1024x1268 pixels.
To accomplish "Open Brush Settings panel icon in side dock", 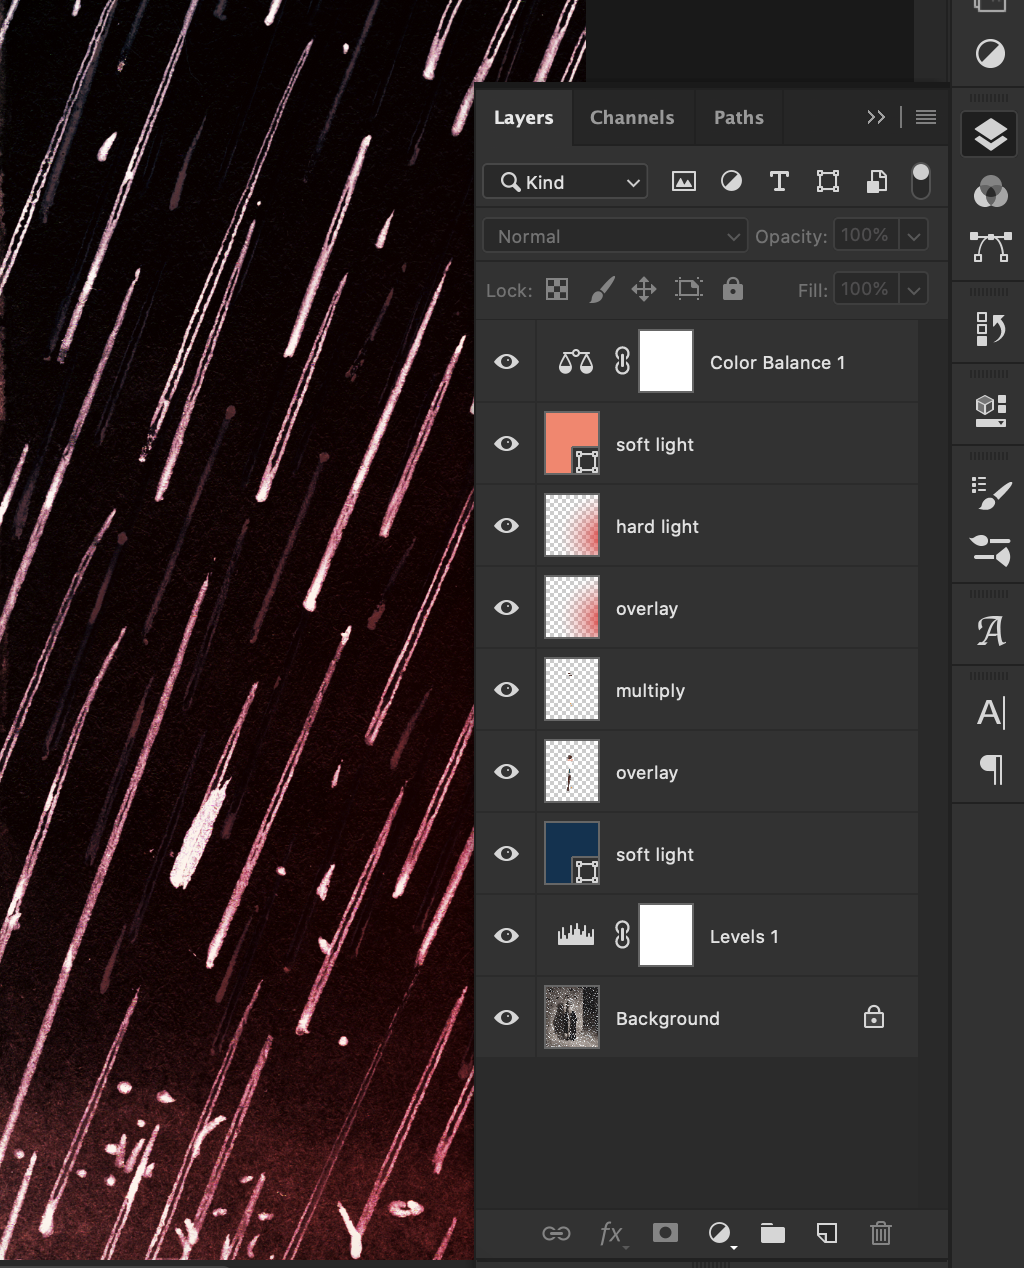I will tap(990, 493).
